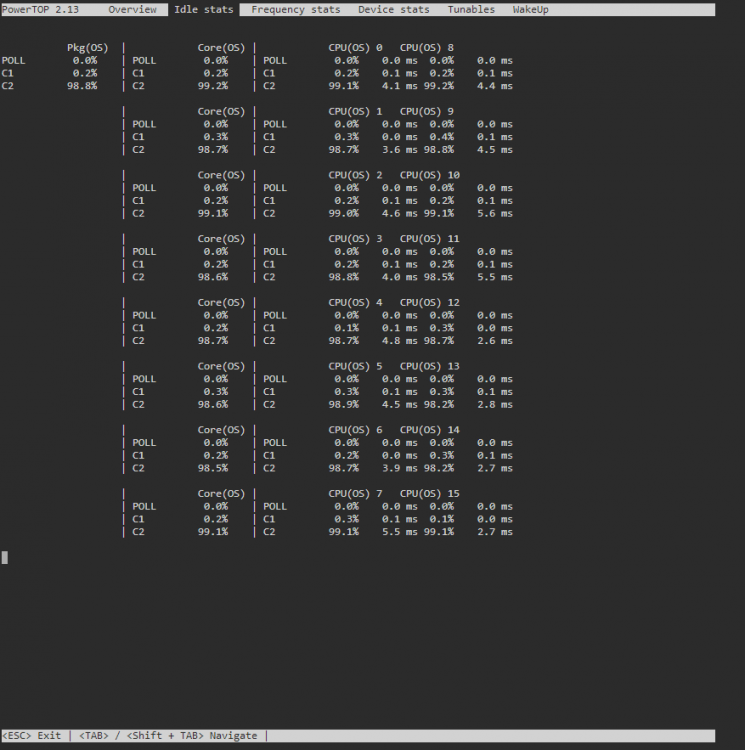Click CPU 9 C2 duration 4.5 ms
The width and height of the screenshot is (745, 750).
coord(495,150)
